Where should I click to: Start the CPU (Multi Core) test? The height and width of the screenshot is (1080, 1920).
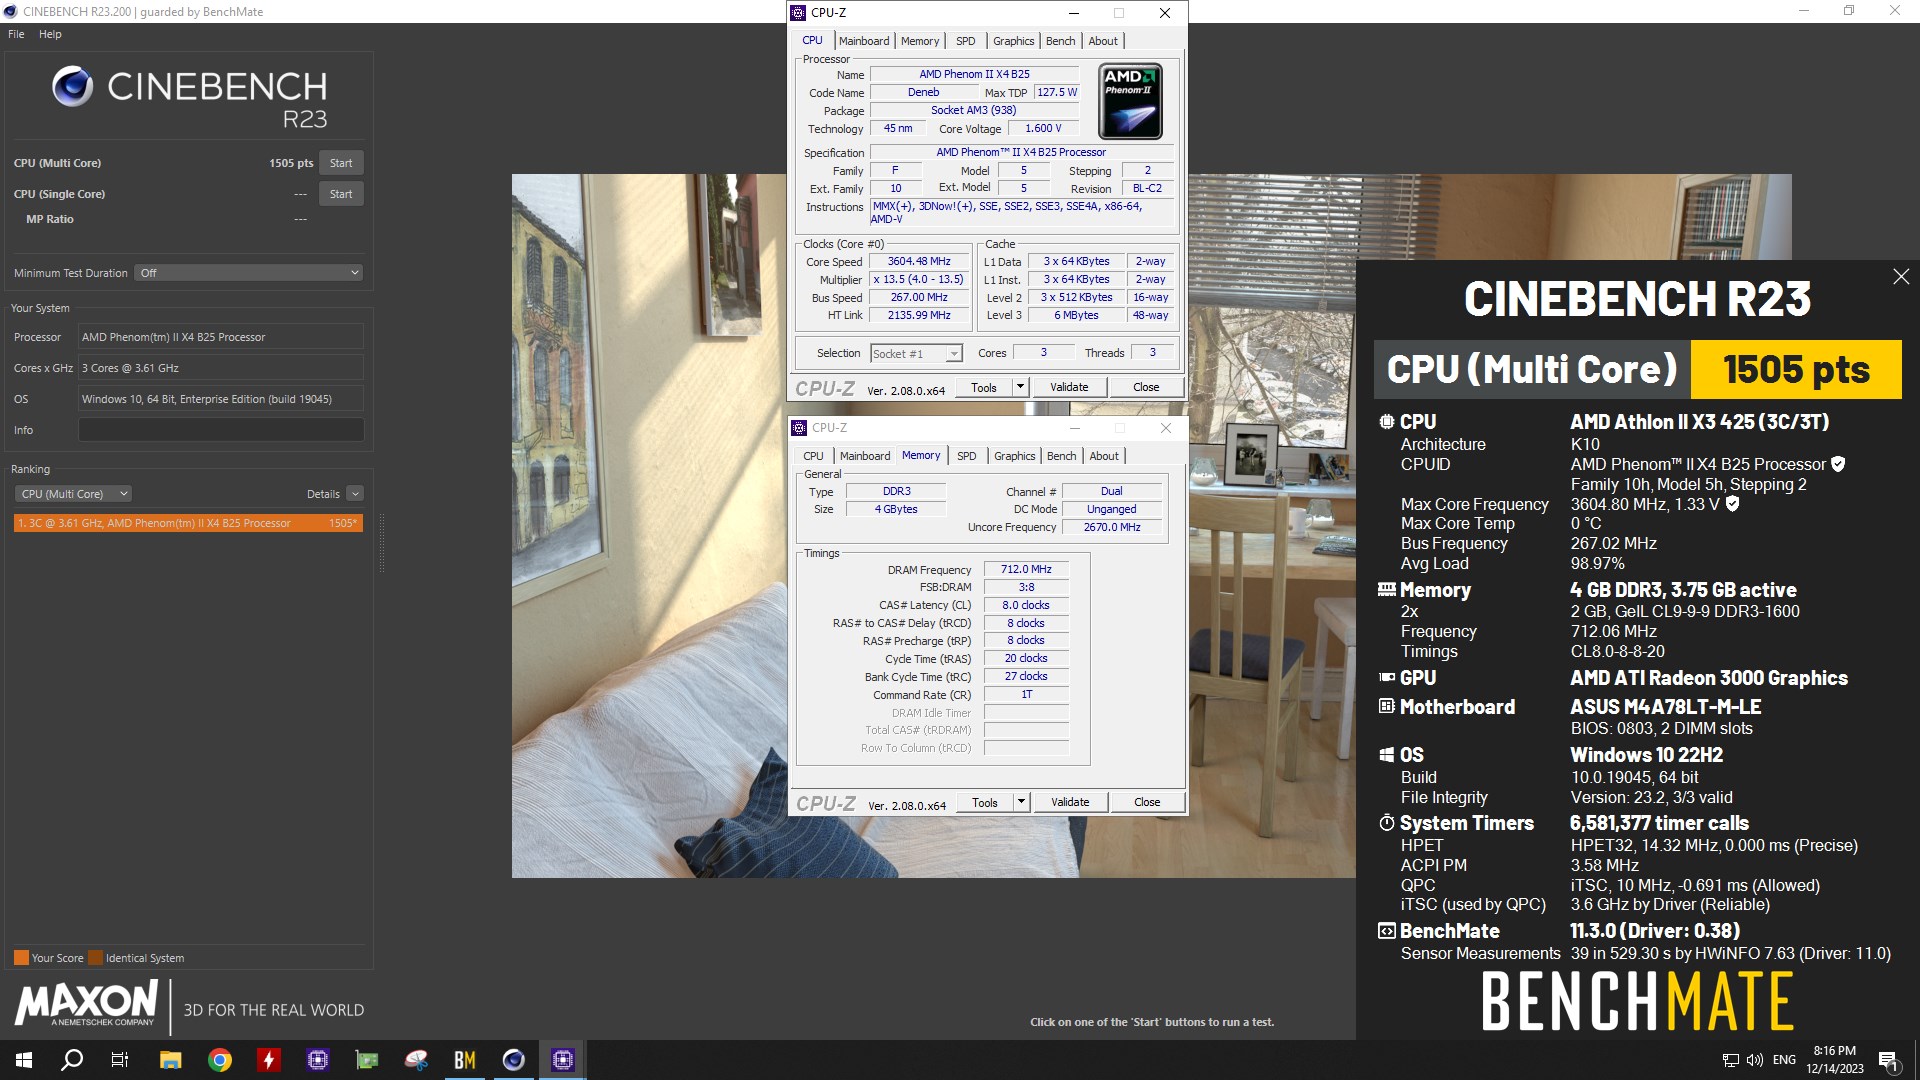pyautogui.click(x=341, y=163)
